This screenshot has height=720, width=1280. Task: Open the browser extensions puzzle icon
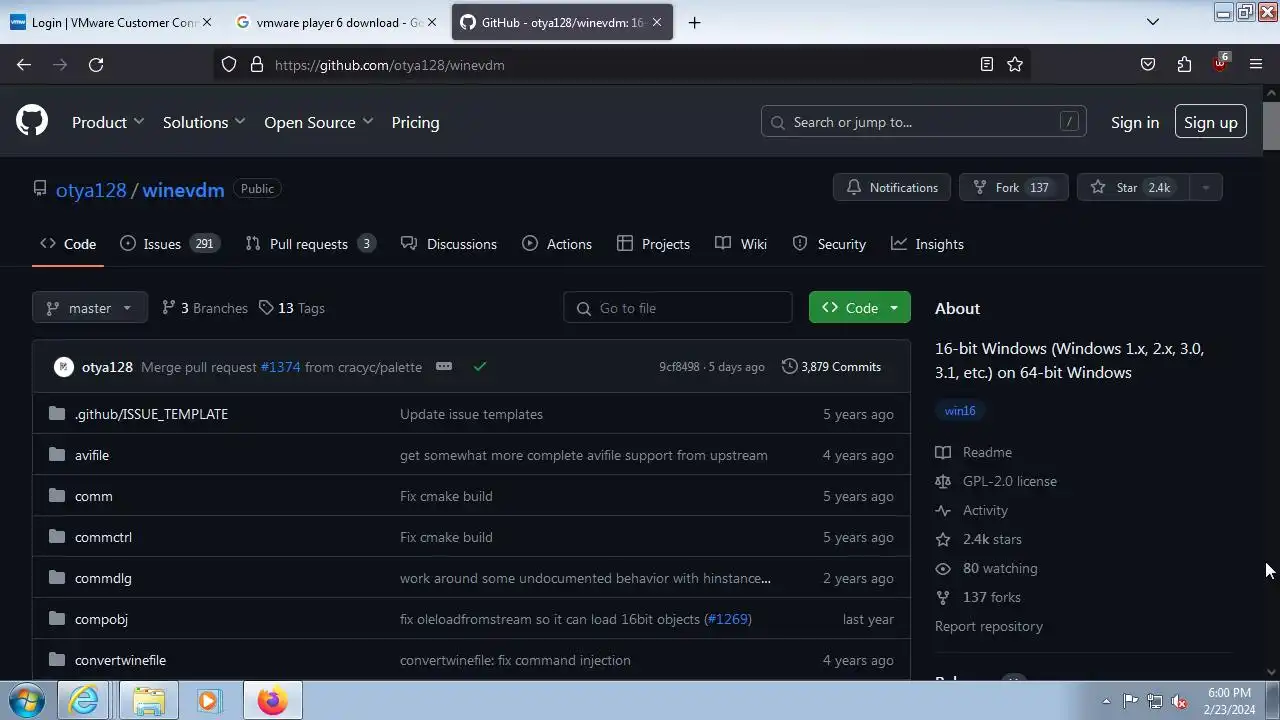[x=1184, y=65]
